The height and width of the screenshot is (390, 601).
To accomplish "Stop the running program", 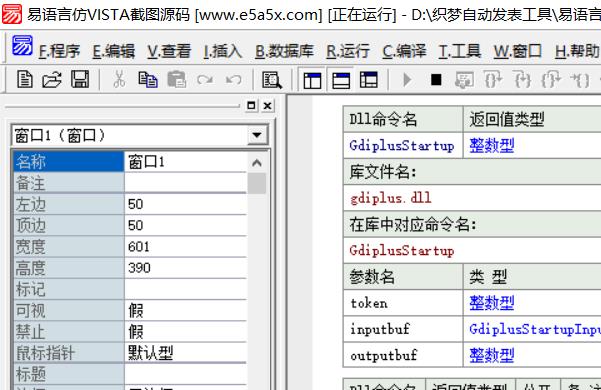I will (436, 80).
